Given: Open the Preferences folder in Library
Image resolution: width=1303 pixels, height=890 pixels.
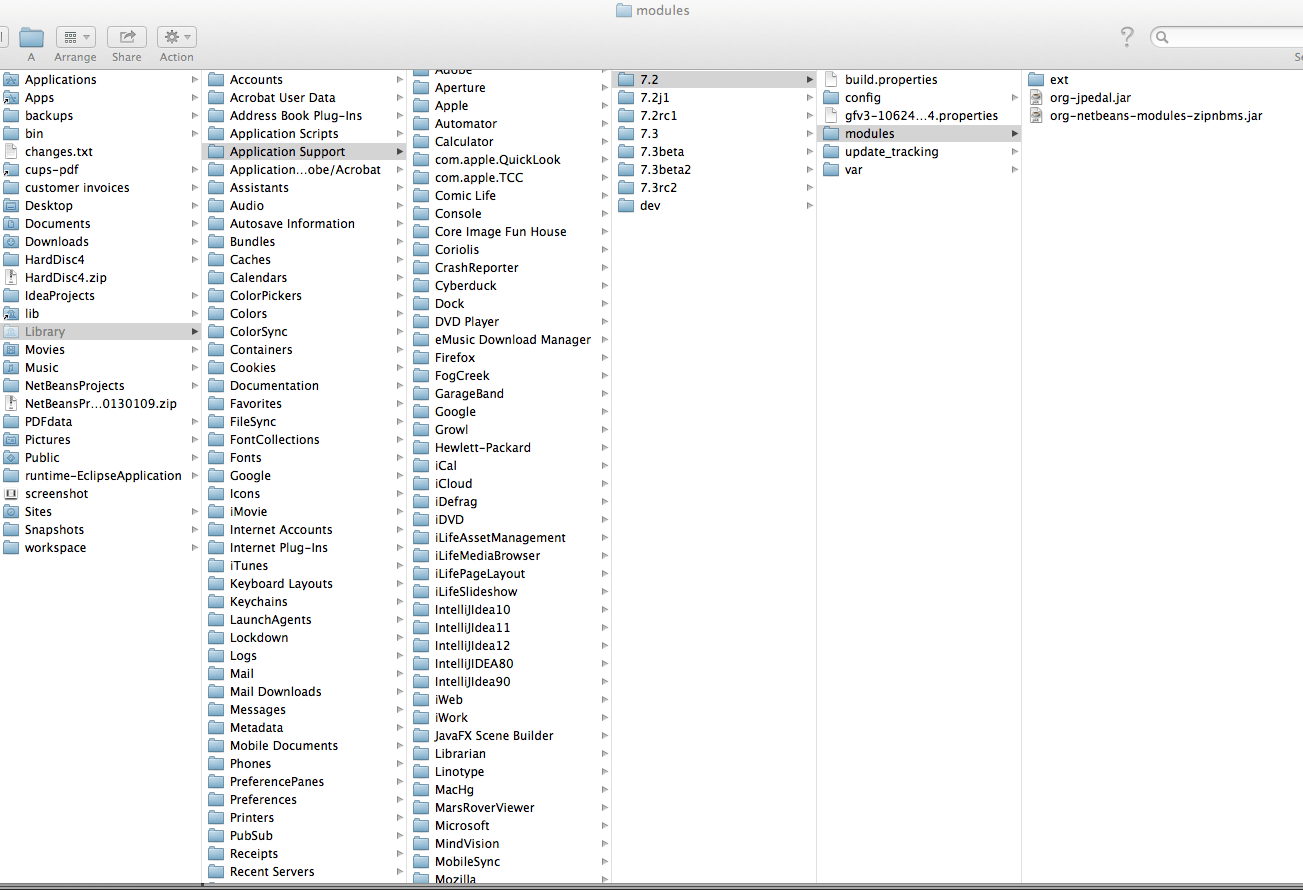Looking at the screenshot, I should (x=263, y=800).
